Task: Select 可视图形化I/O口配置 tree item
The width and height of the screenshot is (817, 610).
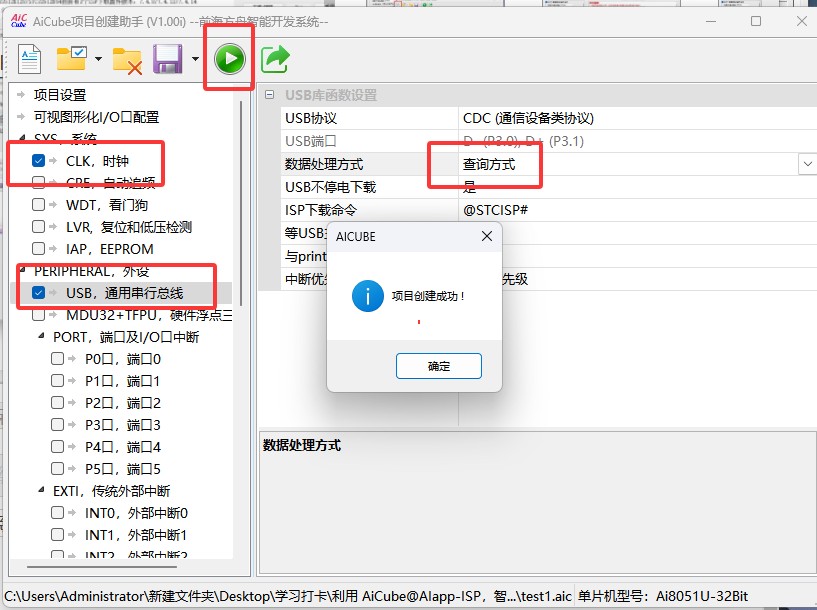Action: click(96, 117)
